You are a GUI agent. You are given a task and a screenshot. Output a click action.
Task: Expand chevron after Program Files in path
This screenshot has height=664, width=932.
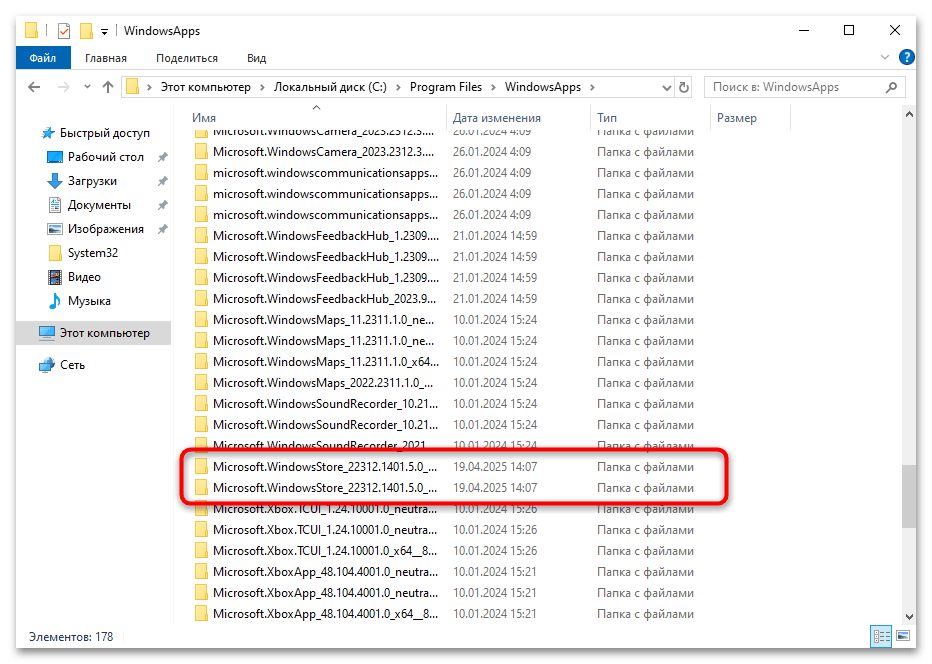(493, 87)
